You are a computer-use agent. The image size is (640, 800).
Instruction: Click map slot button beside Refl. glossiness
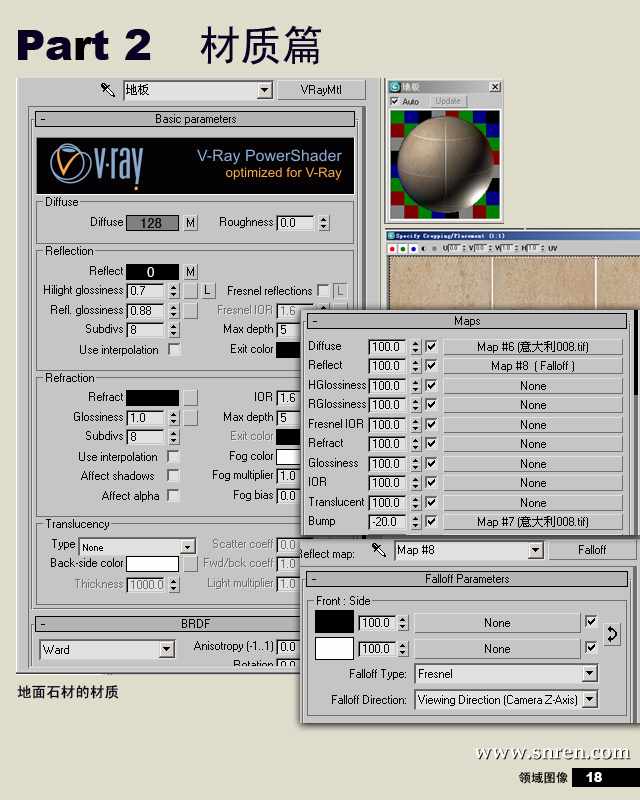(x=190, y=311)
